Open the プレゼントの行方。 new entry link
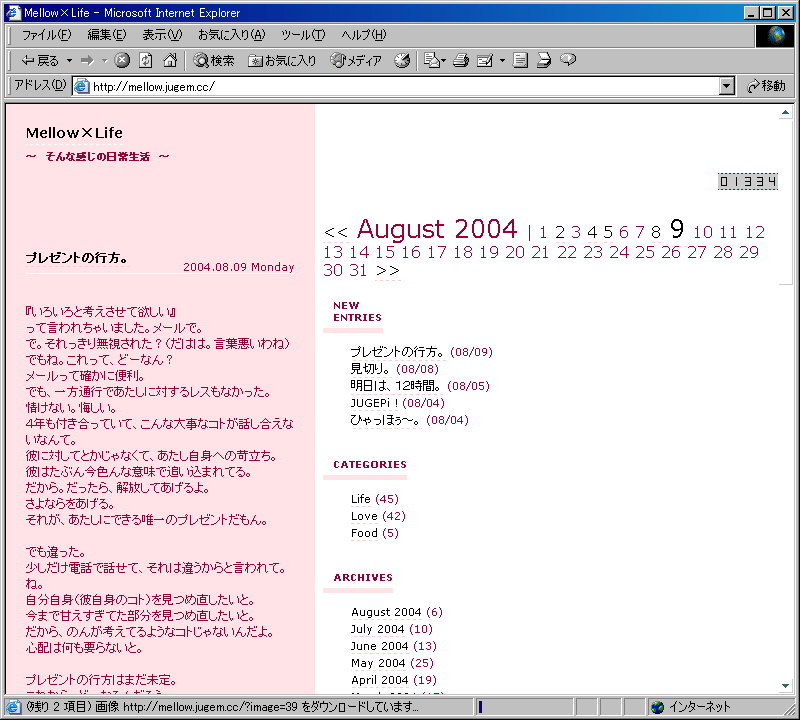 coord(397,352)
